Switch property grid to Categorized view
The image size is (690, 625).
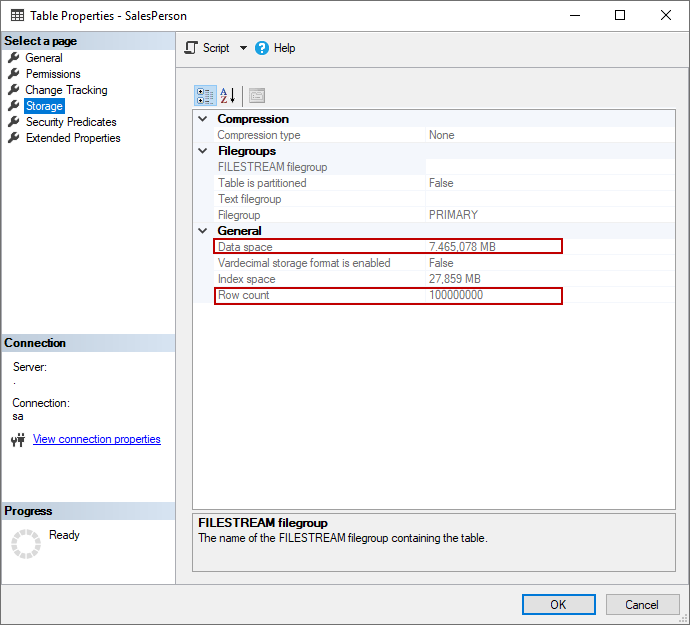coord(205,96)
